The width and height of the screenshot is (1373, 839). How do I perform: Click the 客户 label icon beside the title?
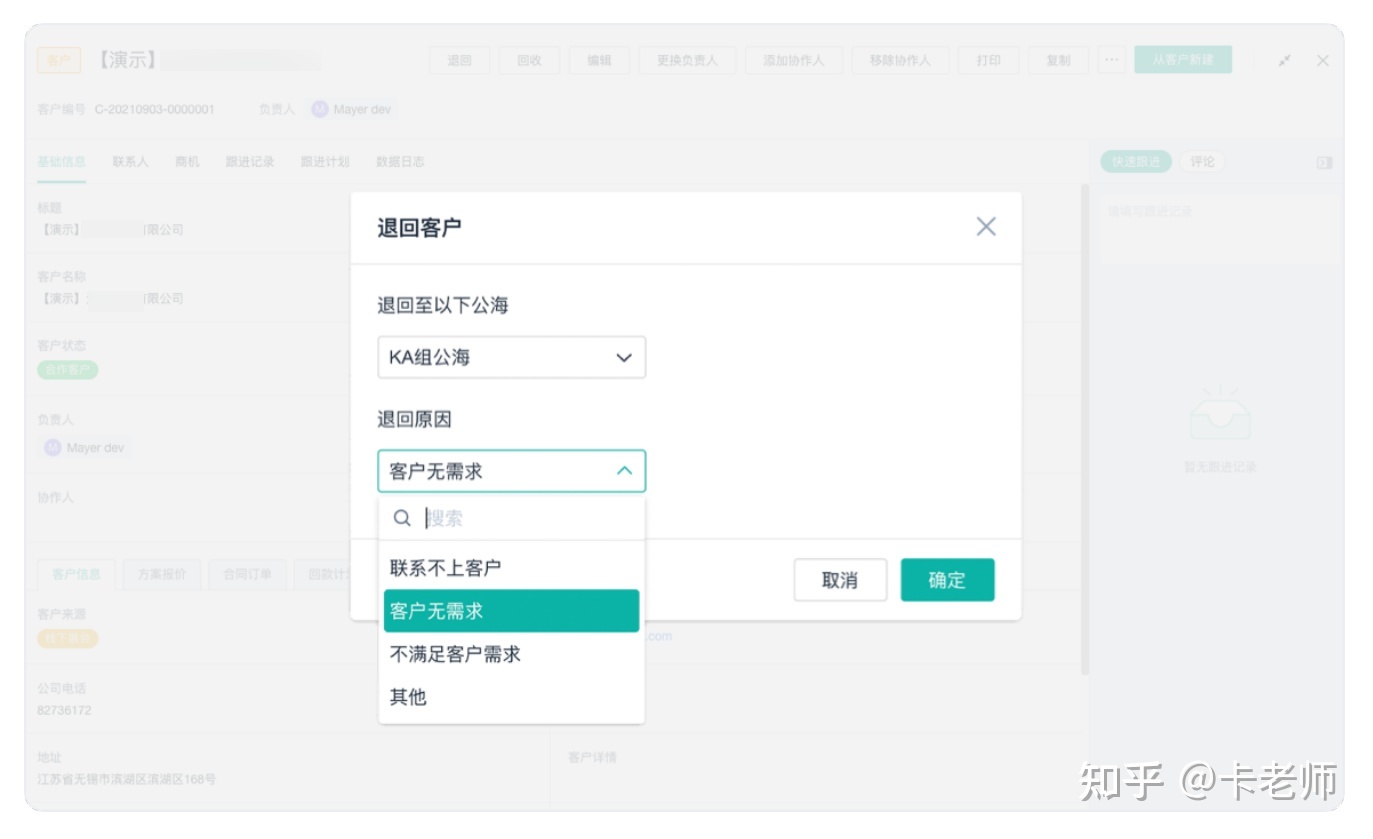(59, 60)
